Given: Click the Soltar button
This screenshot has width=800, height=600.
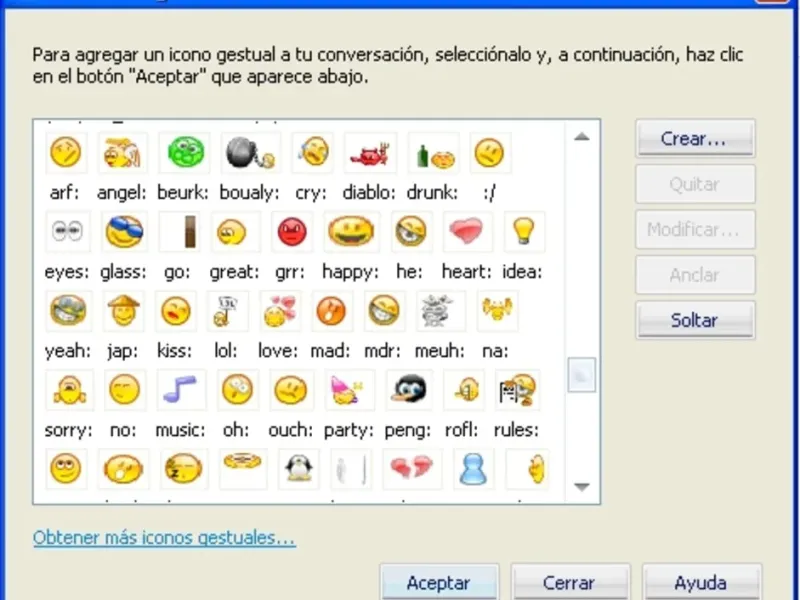Looking at the screenshot, I should point(695,320).
